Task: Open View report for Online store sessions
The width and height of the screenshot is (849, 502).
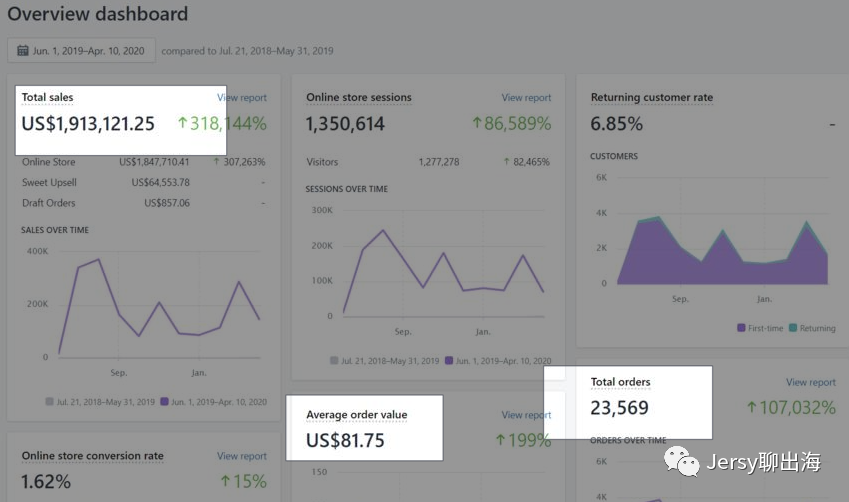Action: tap(526, 98)
